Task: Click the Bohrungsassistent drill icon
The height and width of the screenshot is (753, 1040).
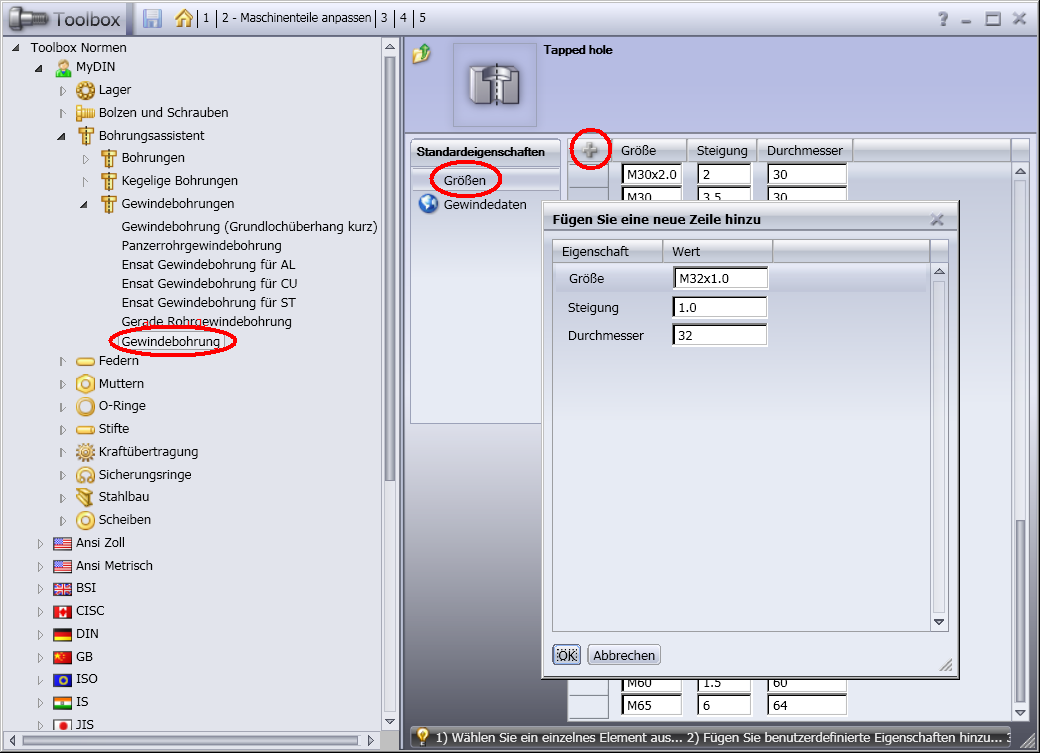Action: click(85, 135)
